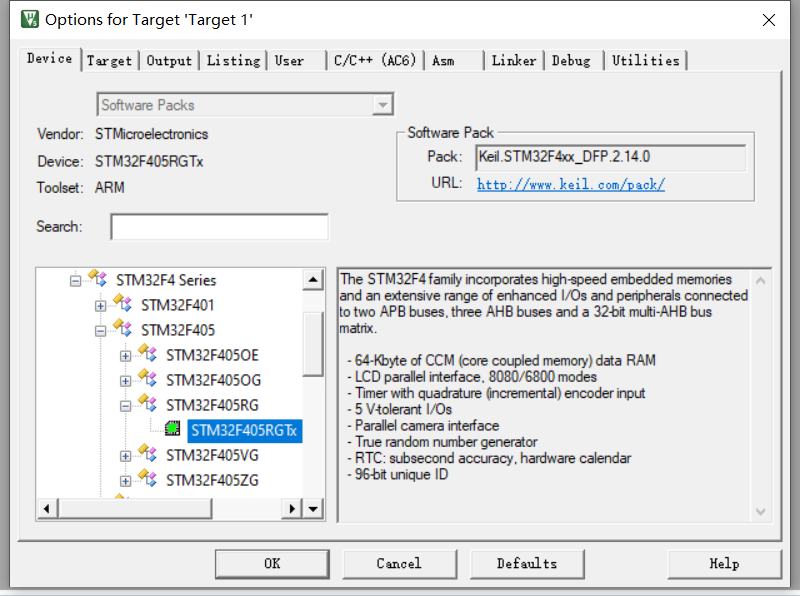Click the device tree vertical scrollbar thumb

[313, 343]
